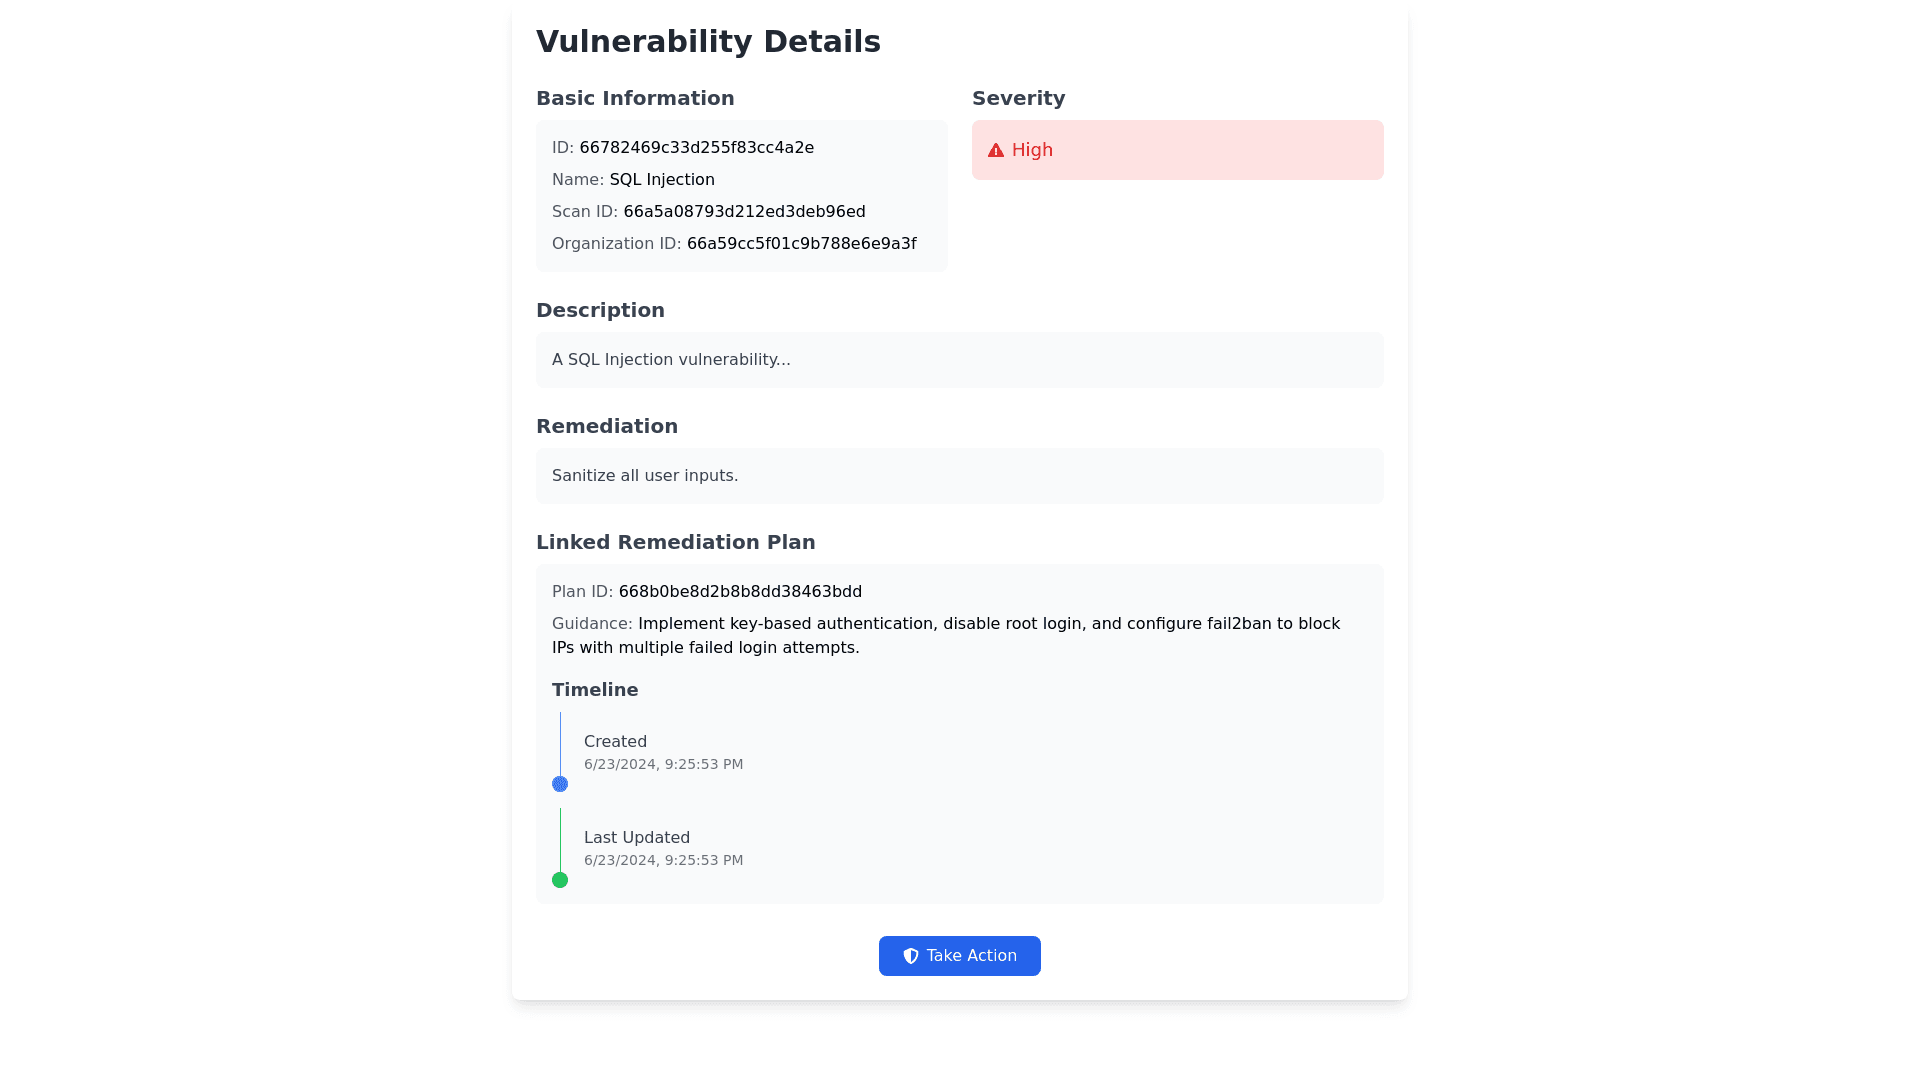Click the Organization ID value
The width and height of the screenshot is (1920, 1080).
coord(801,244)
